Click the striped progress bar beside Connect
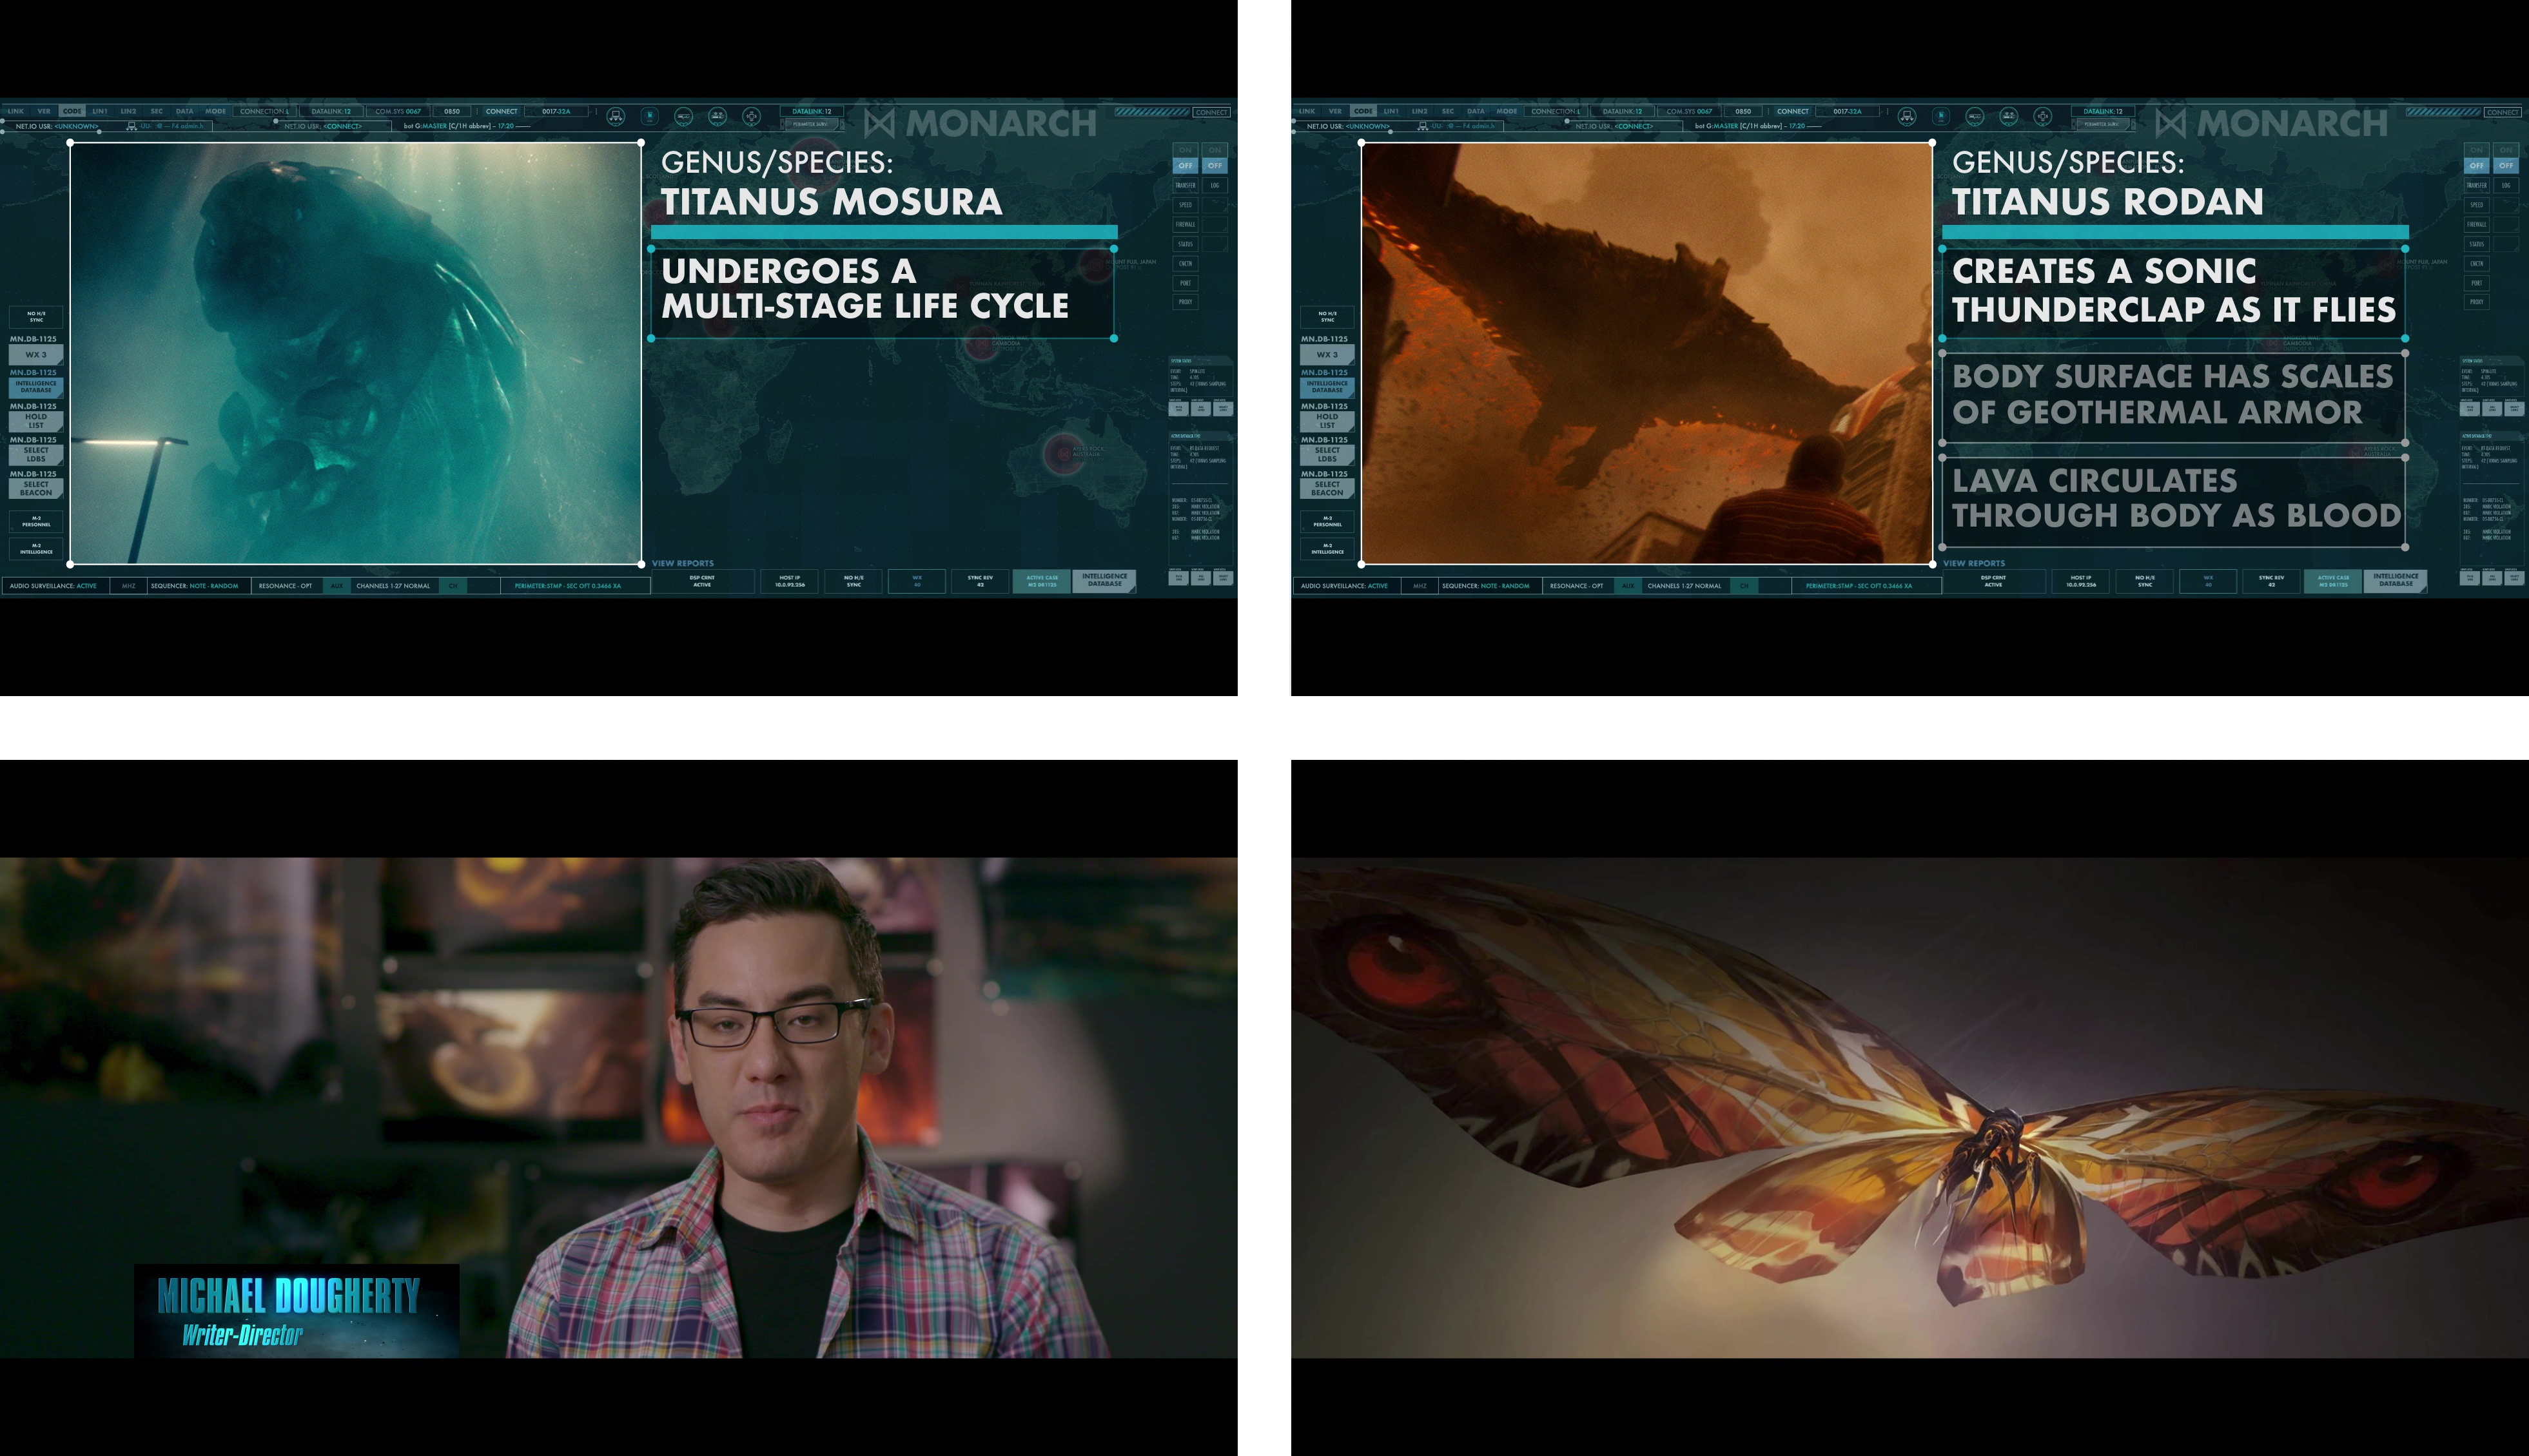This screenshot has height=1456, width=2529. pos(1152,111)
